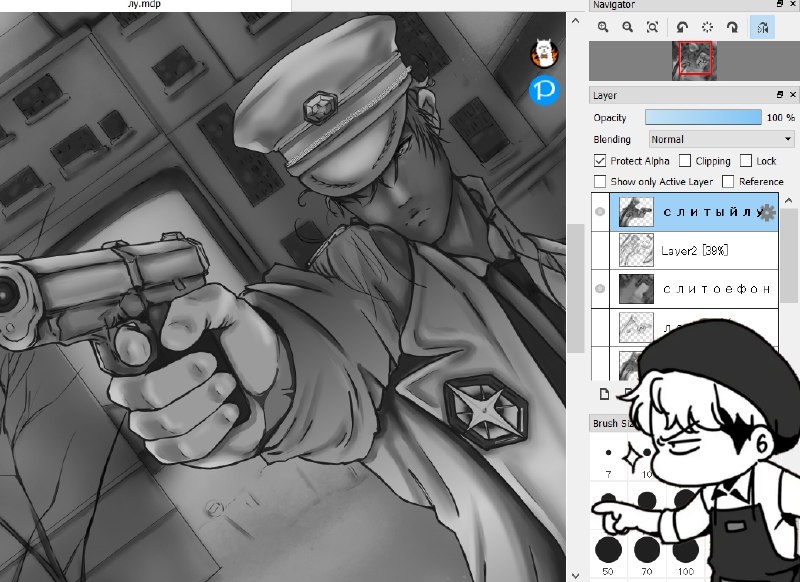800x582 pixels.
Task: Click the fit-to-window zoom icon
Action: coord(652,27)
